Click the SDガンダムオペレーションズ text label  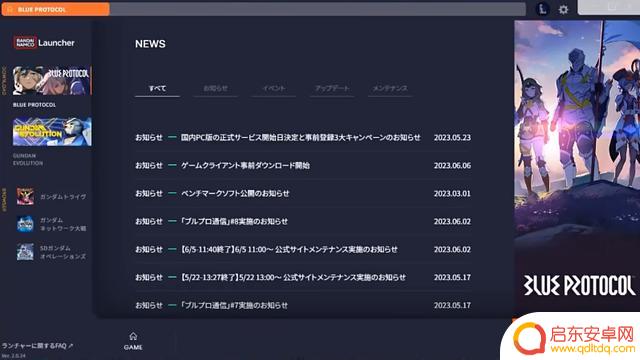63,252
